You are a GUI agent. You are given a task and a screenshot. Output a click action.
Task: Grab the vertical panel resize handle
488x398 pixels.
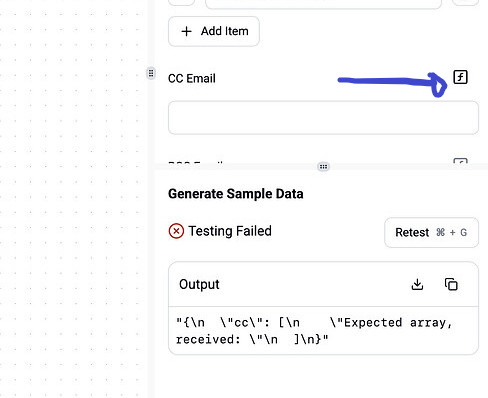click(151, 73)
